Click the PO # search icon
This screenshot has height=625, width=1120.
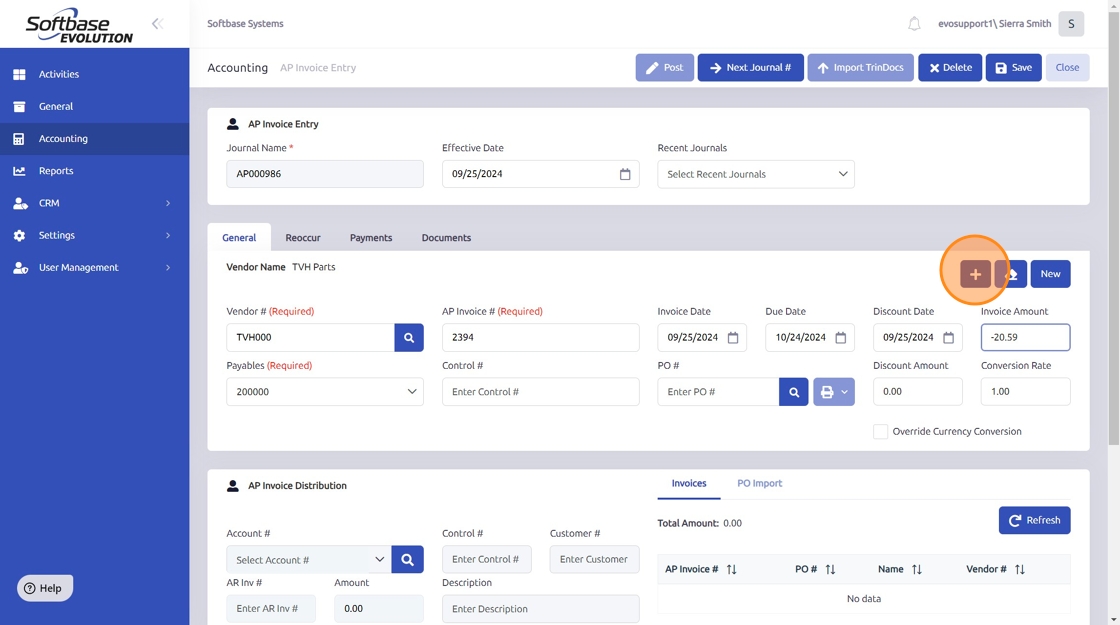coord(794,392)
